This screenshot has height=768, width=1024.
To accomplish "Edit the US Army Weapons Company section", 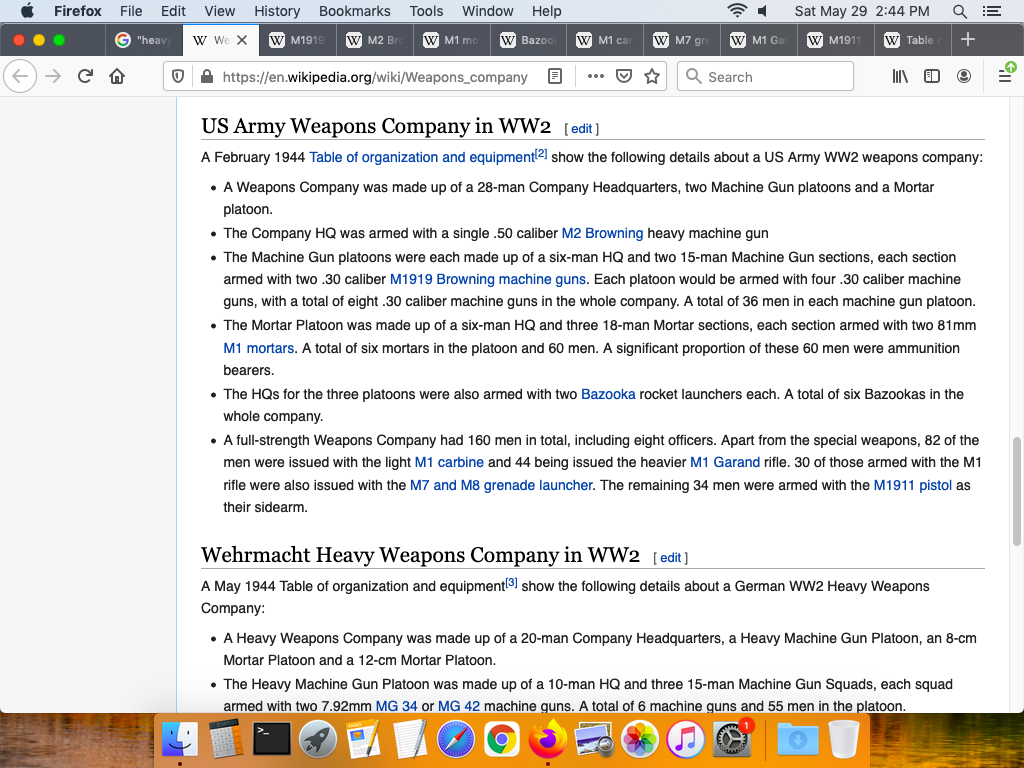I will click(581, 129).
